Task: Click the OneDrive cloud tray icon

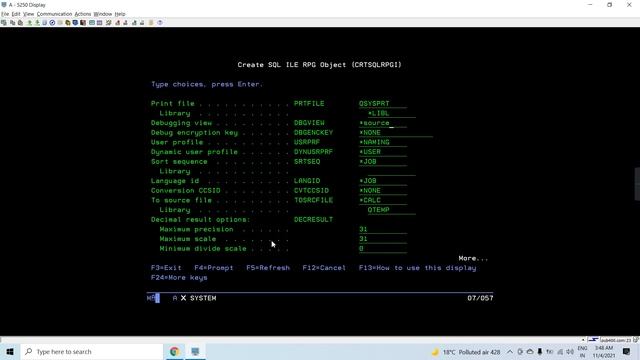Action: (x=530, y=351)
